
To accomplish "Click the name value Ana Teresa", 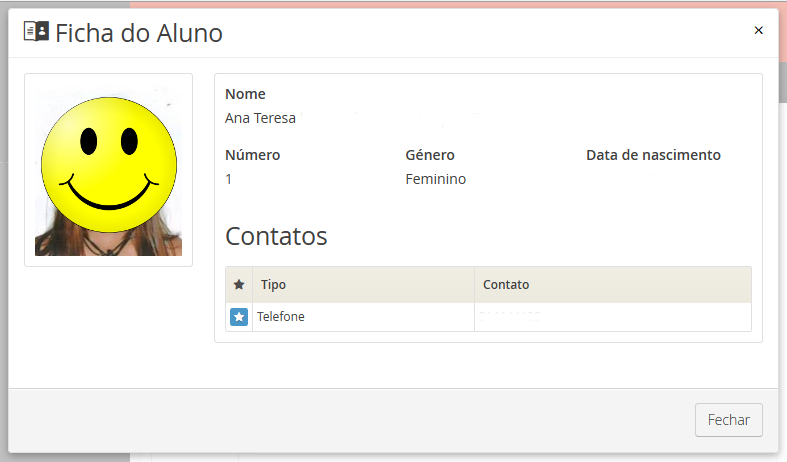I will pos(260,118).
